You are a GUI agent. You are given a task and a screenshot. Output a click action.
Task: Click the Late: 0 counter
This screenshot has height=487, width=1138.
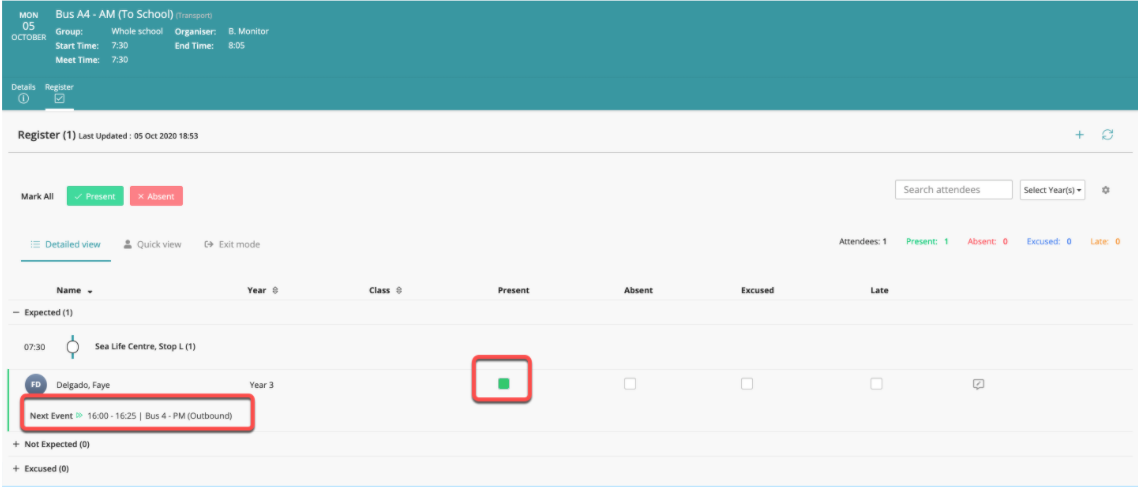click(1105, 241)
